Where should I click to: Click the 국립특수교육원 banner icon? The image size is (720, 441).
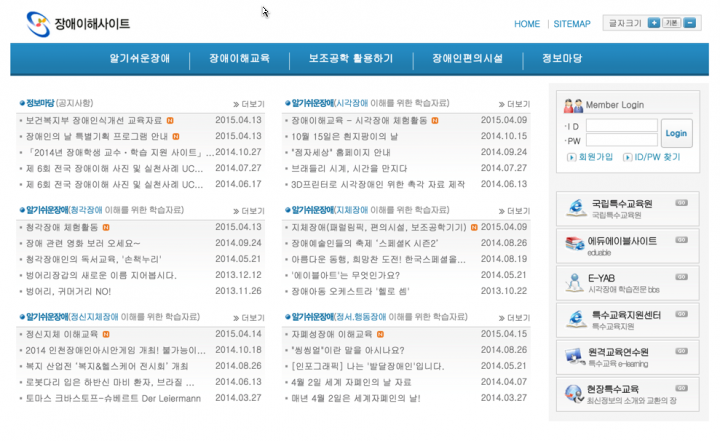click(x=576, y=208)
